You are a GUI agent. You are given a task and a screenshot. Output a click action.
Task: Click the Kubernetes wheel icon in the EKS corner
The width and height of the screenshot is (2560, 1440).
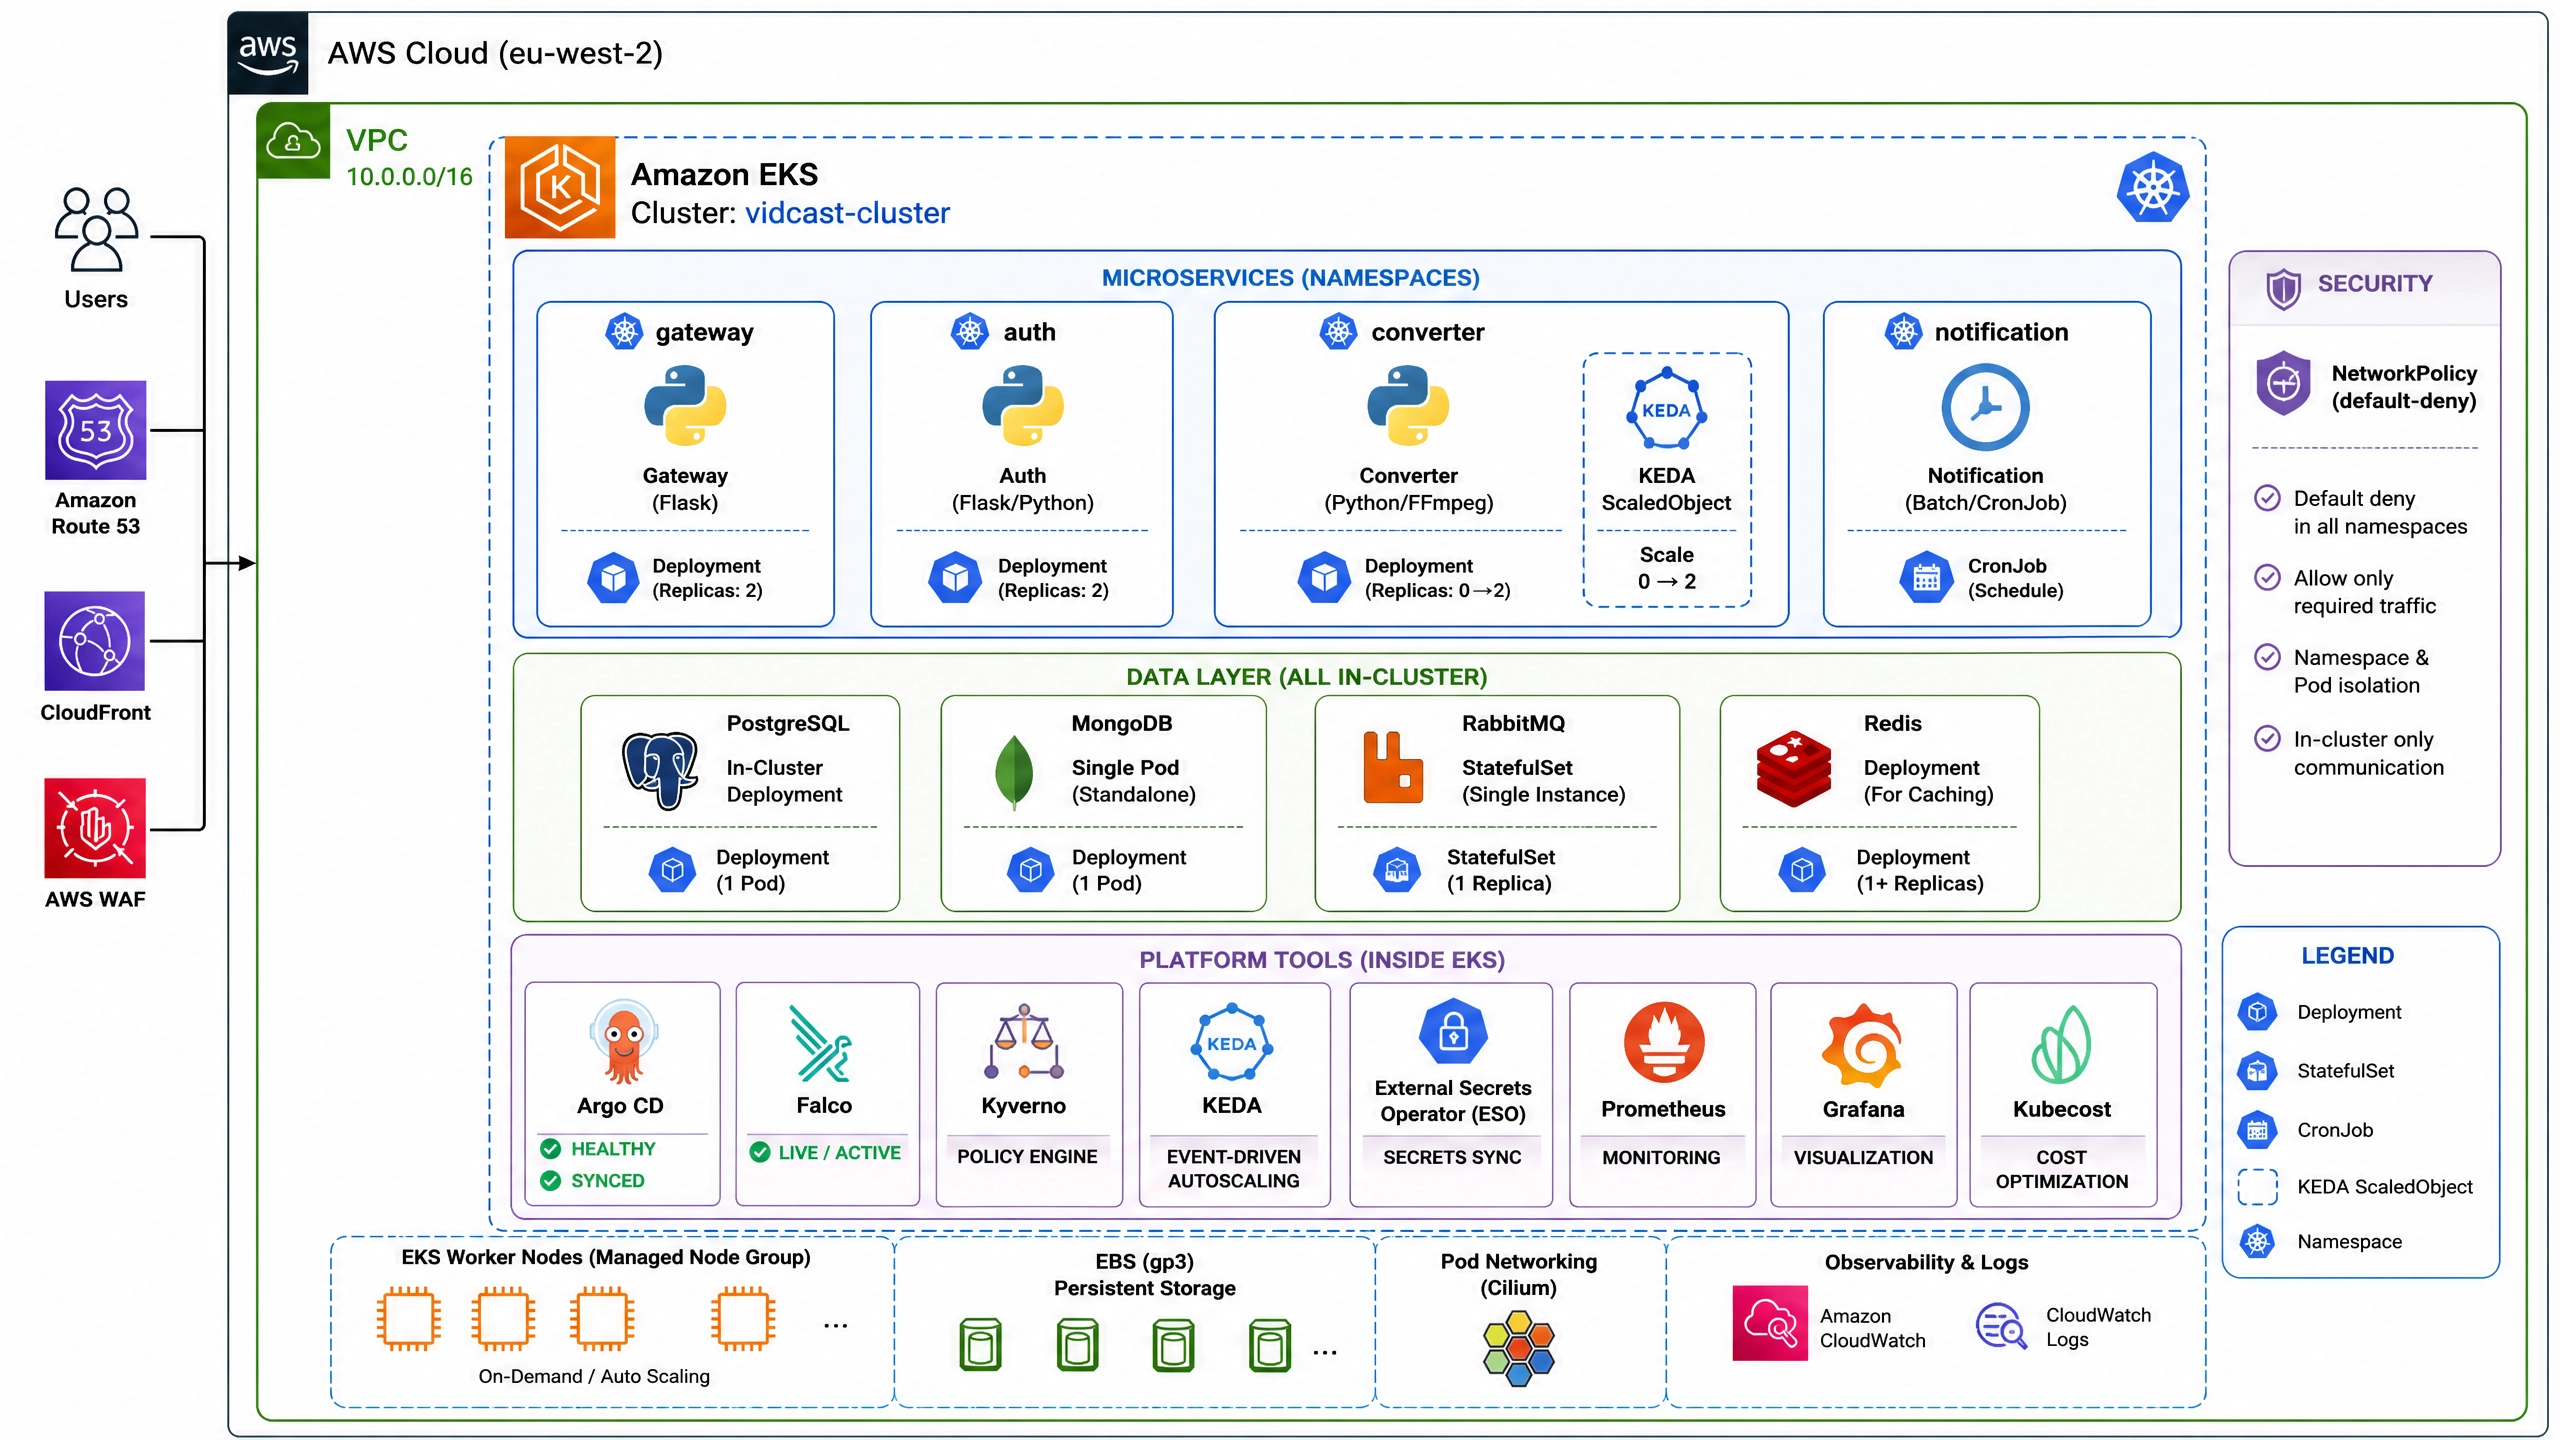[2152, 187]
